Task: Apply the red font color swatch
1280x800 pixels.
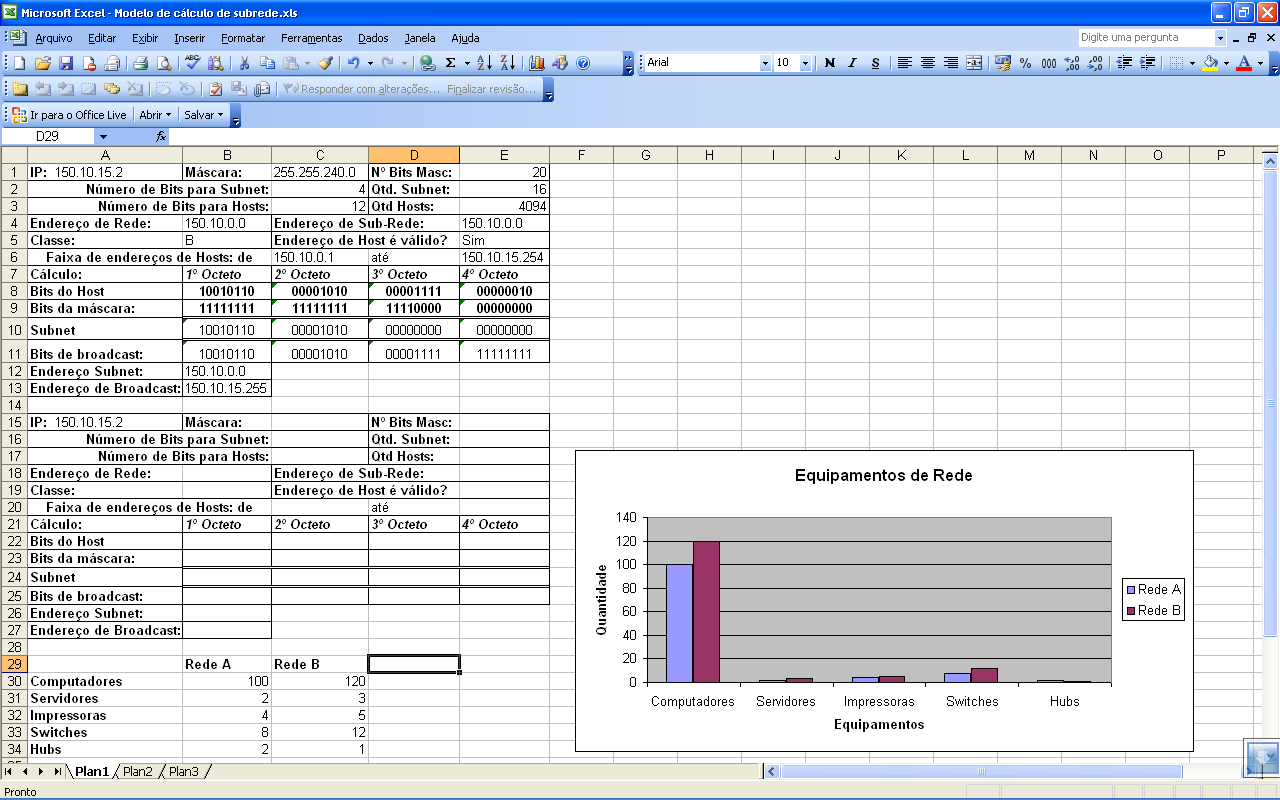Action: coord(1243,63)
